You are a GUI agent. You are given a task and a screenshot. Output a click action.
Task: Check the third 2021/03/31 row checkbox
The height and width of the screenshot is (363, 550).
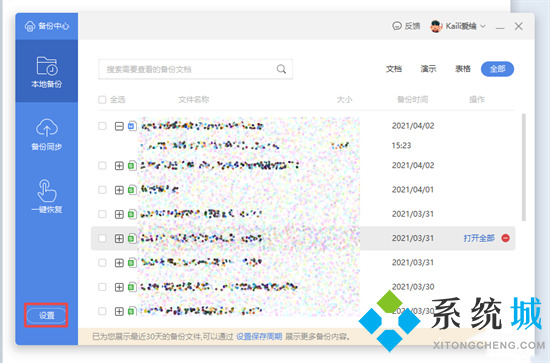pyautogui.click(x=102, y=263)
